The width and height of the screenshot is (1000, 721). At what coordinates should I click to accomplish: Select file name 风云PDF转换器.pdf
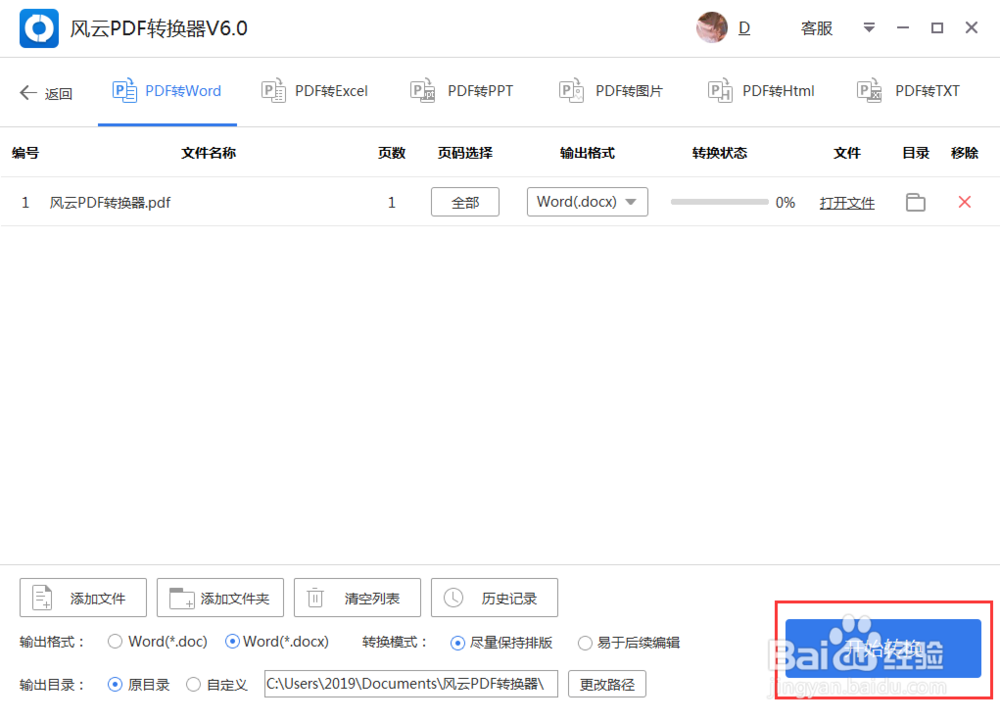pyautogui.click(x=110, y=203)
